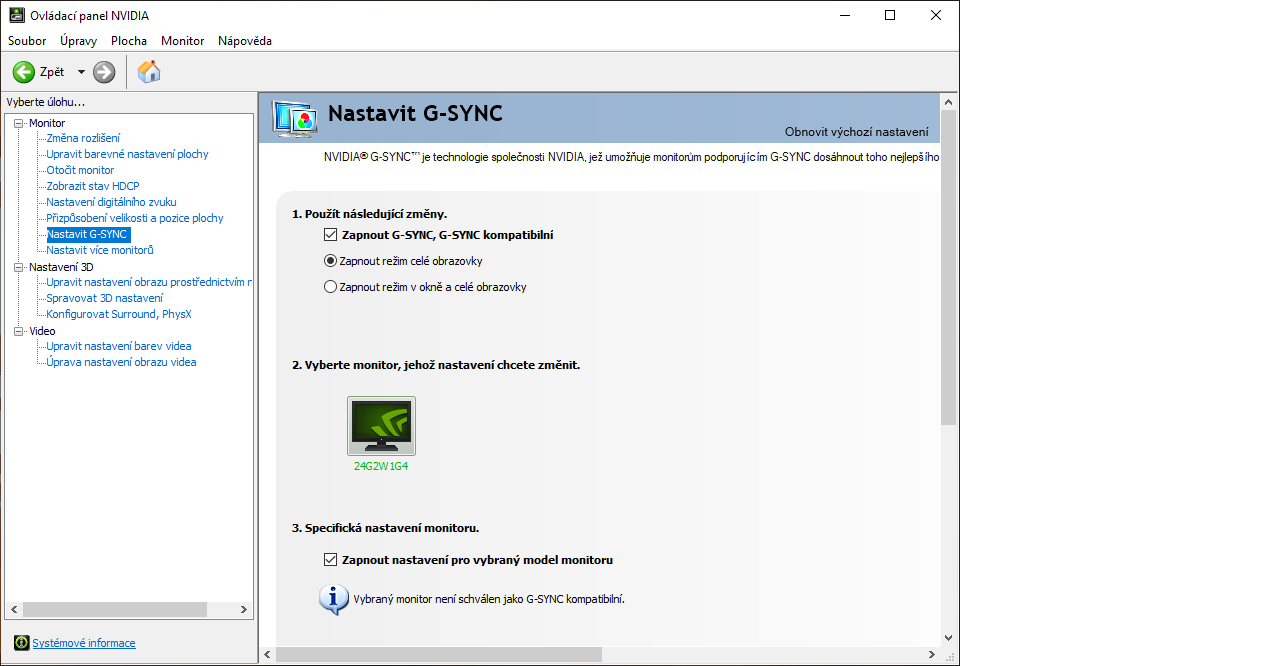Collapse the Nastavení 3D tree group
Image resolution: width=1282 pixels, height=666 pixels.
click(x=18, y=267)
